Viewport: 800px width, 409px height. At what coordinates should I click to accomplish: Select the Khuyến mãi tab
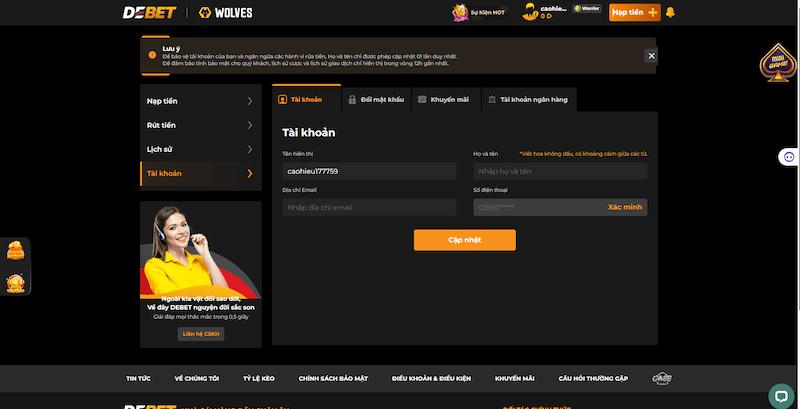pyautogui.click(x=443, y=100)
